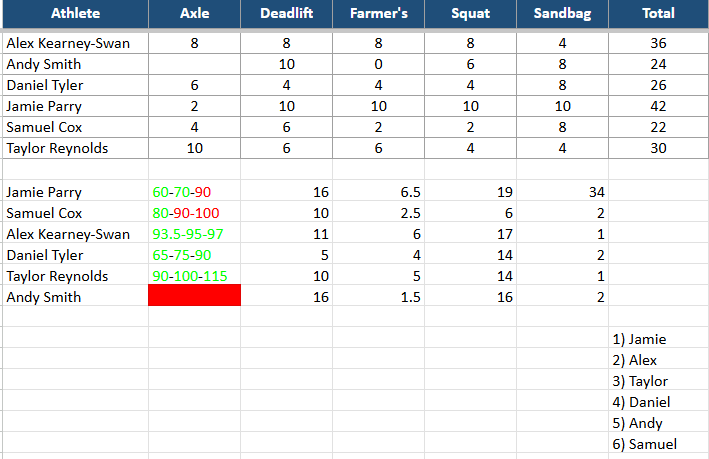This screenshot has height=459, width=709.
Task: Select the '1) Jamie' ranking cell
Action: click(639, 339)
